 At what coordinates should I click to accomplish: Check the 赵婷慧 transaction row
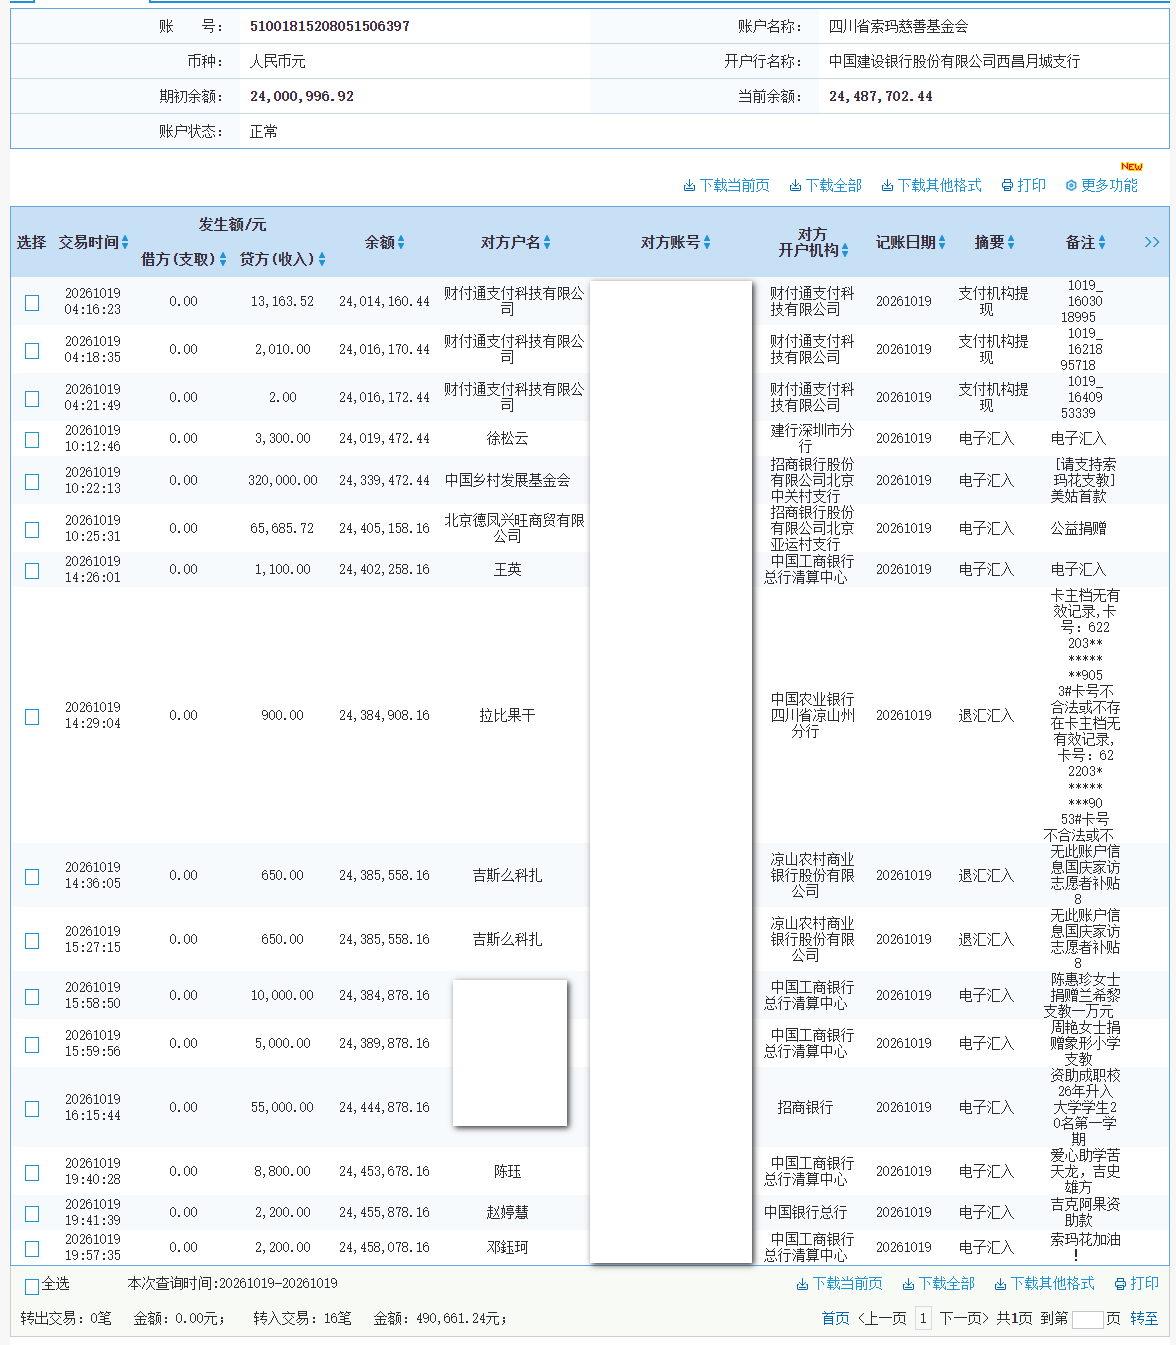32,1213
